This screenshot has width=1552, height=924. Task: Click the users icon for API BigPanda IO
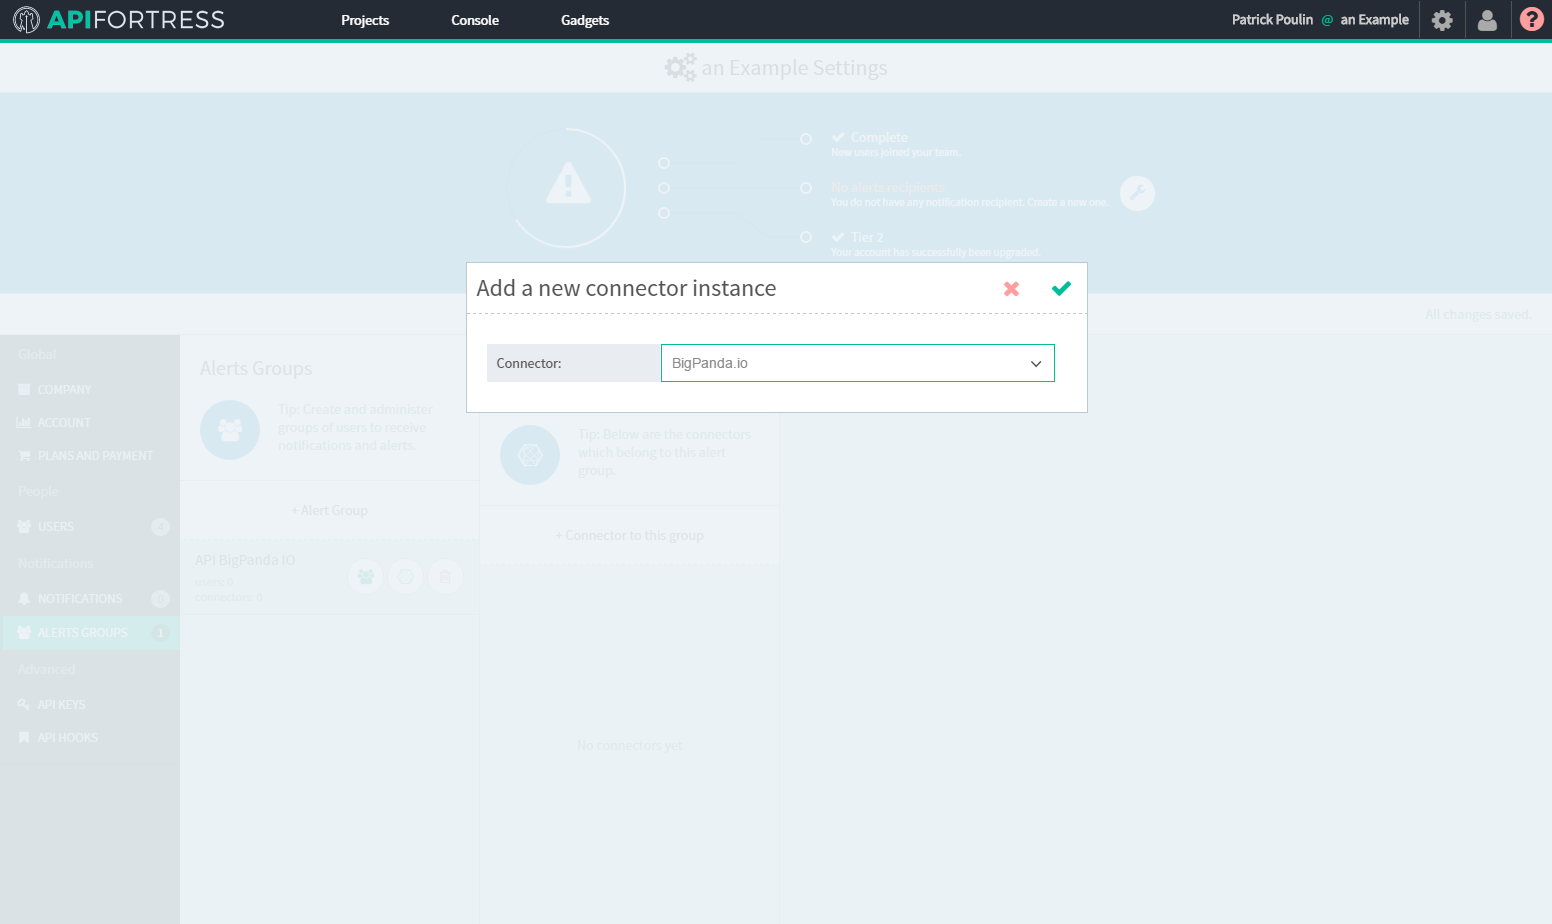(366, 577)
